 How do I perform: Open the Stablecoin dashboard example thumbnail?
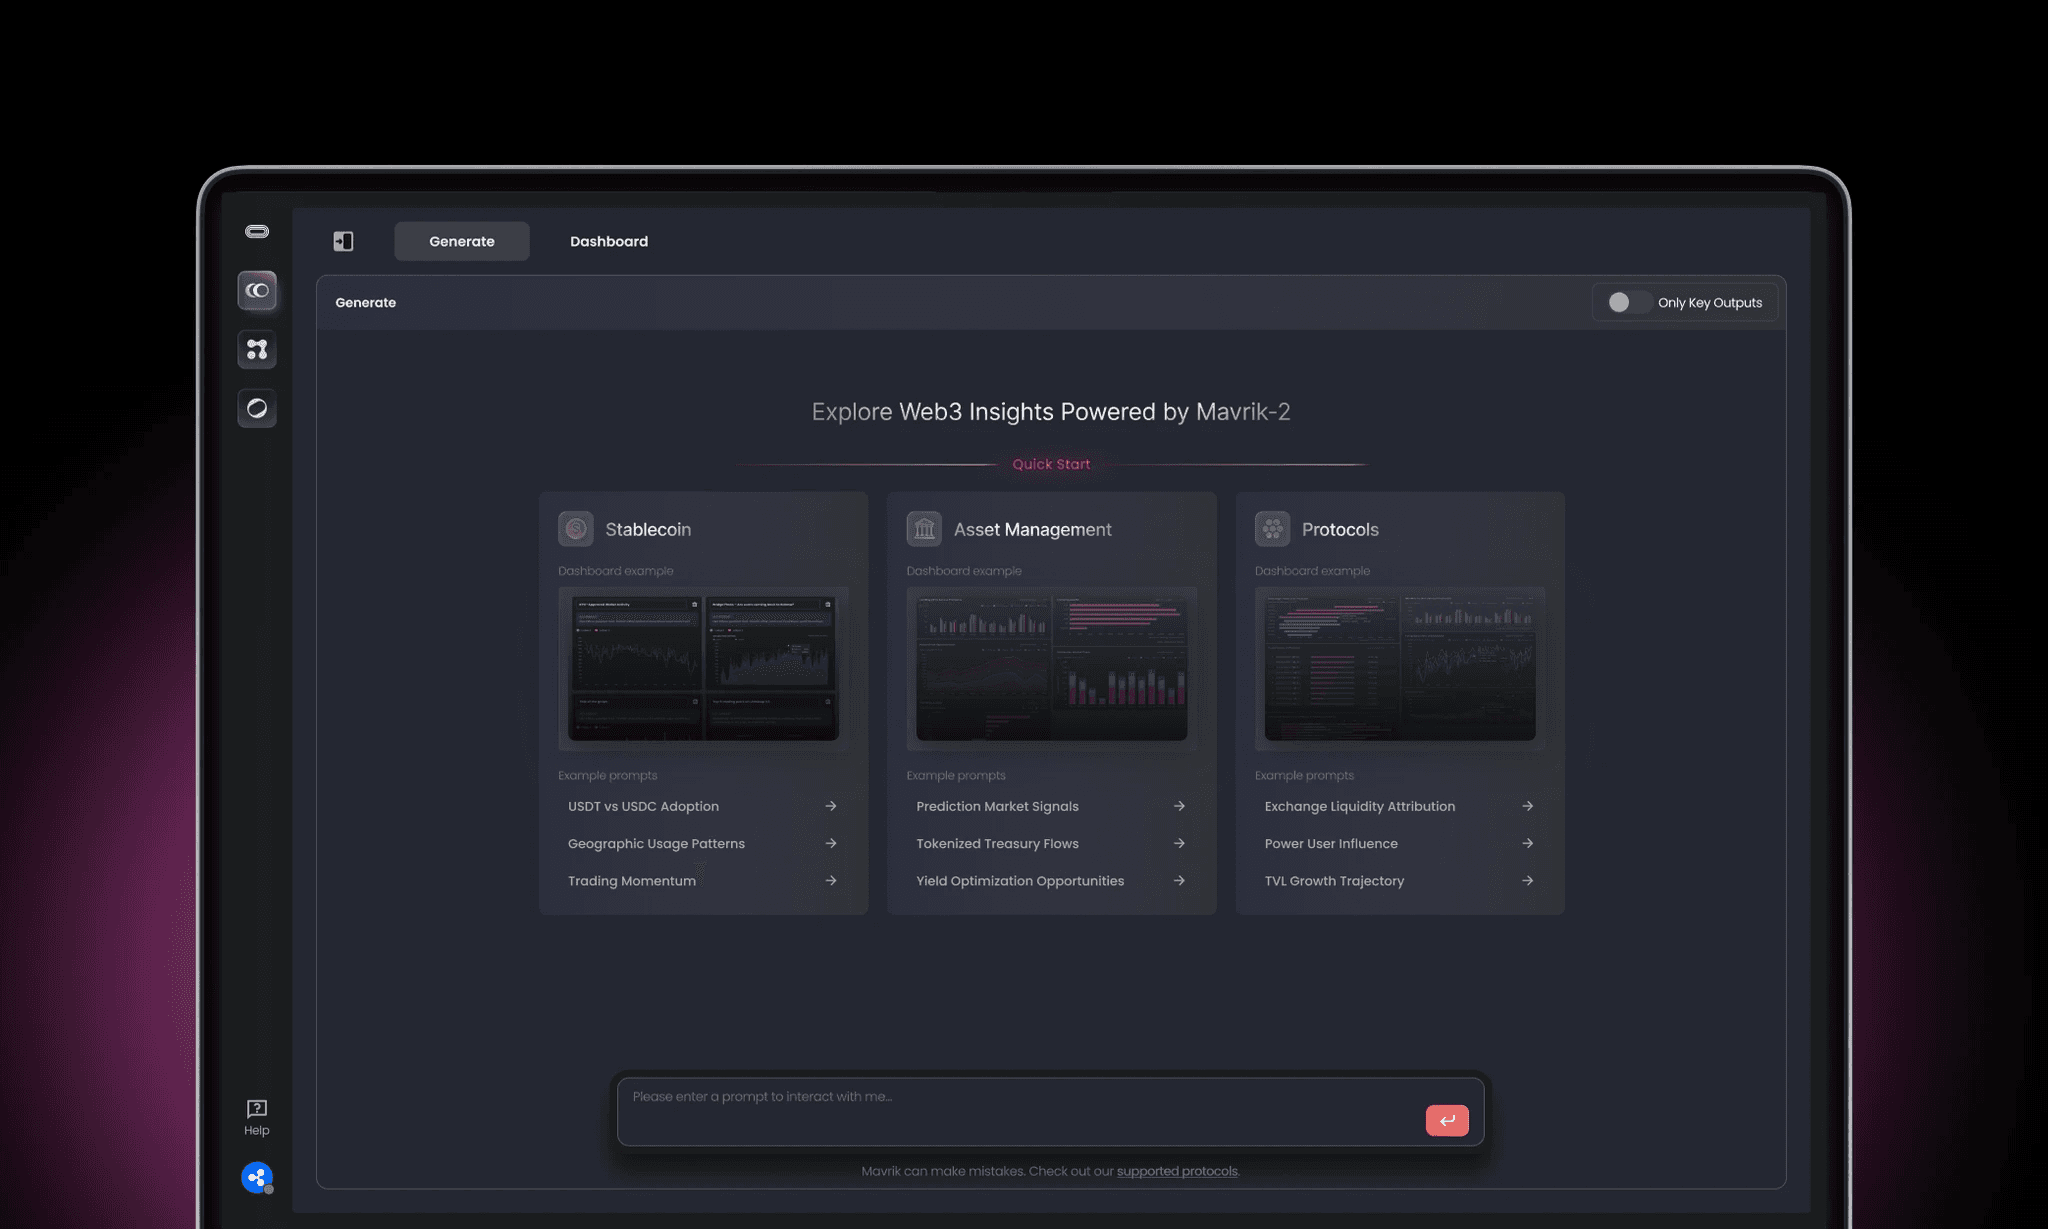click(x=703, y=667)
